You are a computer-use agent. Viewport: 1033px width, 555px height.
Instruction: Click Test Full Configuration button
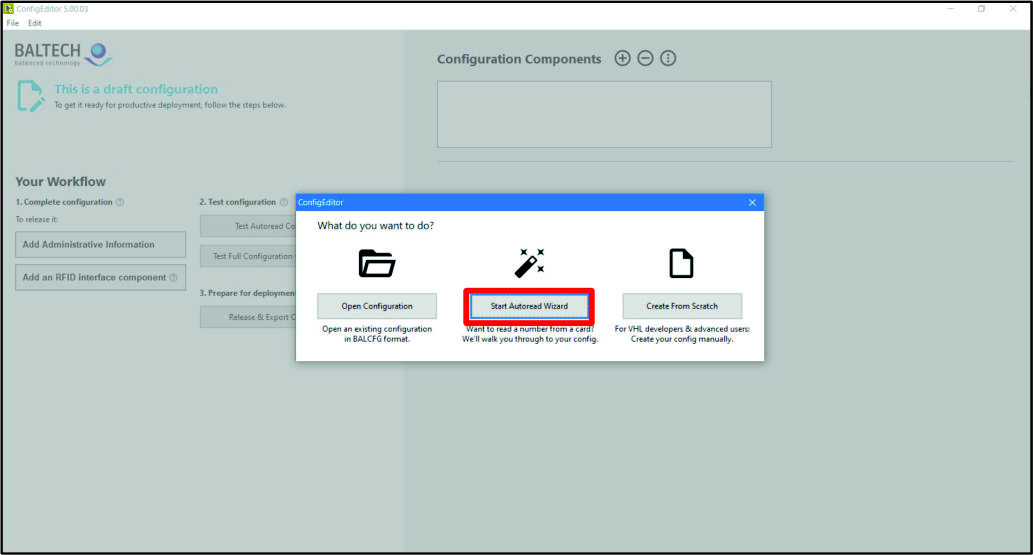[248, 256]
